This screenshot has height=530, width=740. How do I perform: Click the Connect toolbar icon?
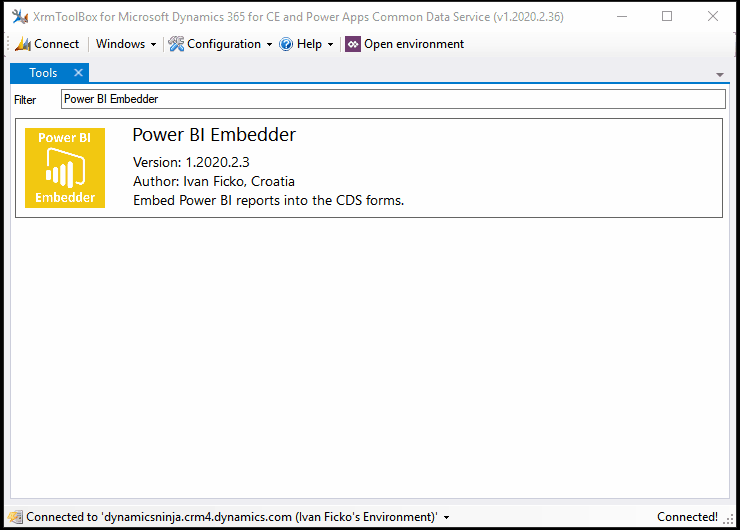pos(23,44)
